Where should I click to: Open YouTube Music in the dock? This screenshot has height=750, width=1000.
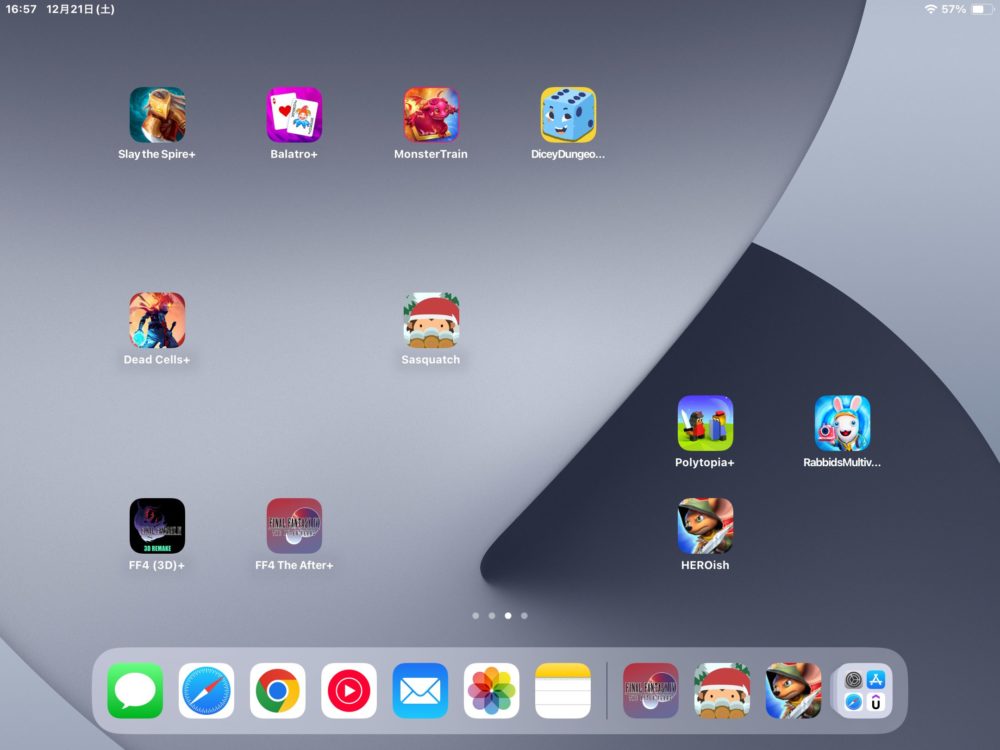349,690
